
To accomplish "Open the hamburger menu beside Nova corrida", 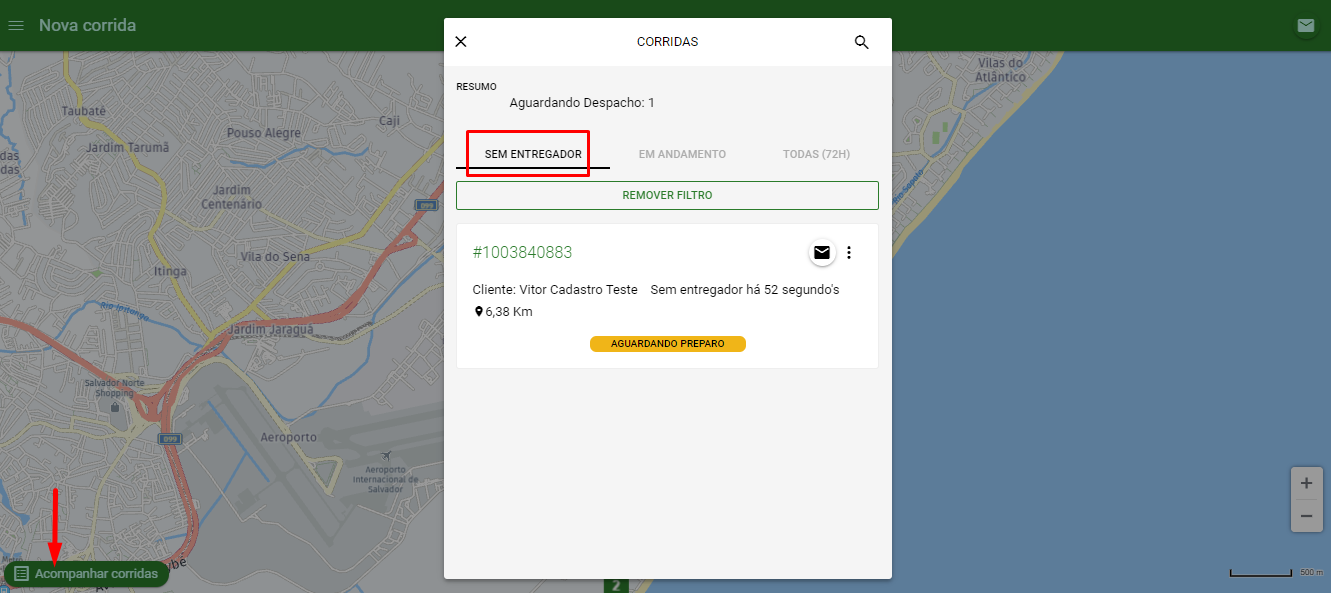I will pos(16,25).
